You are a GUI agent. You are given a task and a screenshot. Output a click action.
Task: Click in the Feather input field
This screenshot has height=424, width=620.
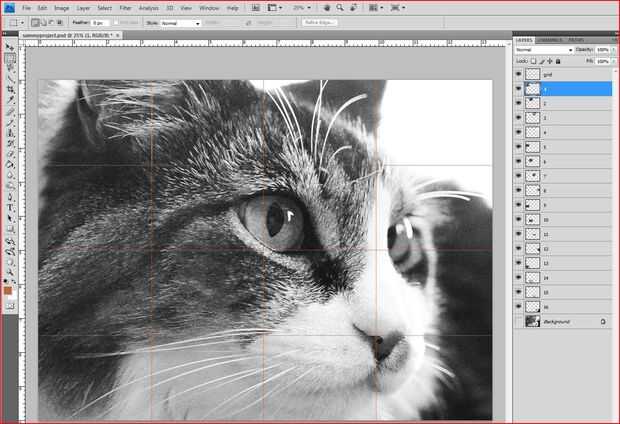[x=100, y=23]
